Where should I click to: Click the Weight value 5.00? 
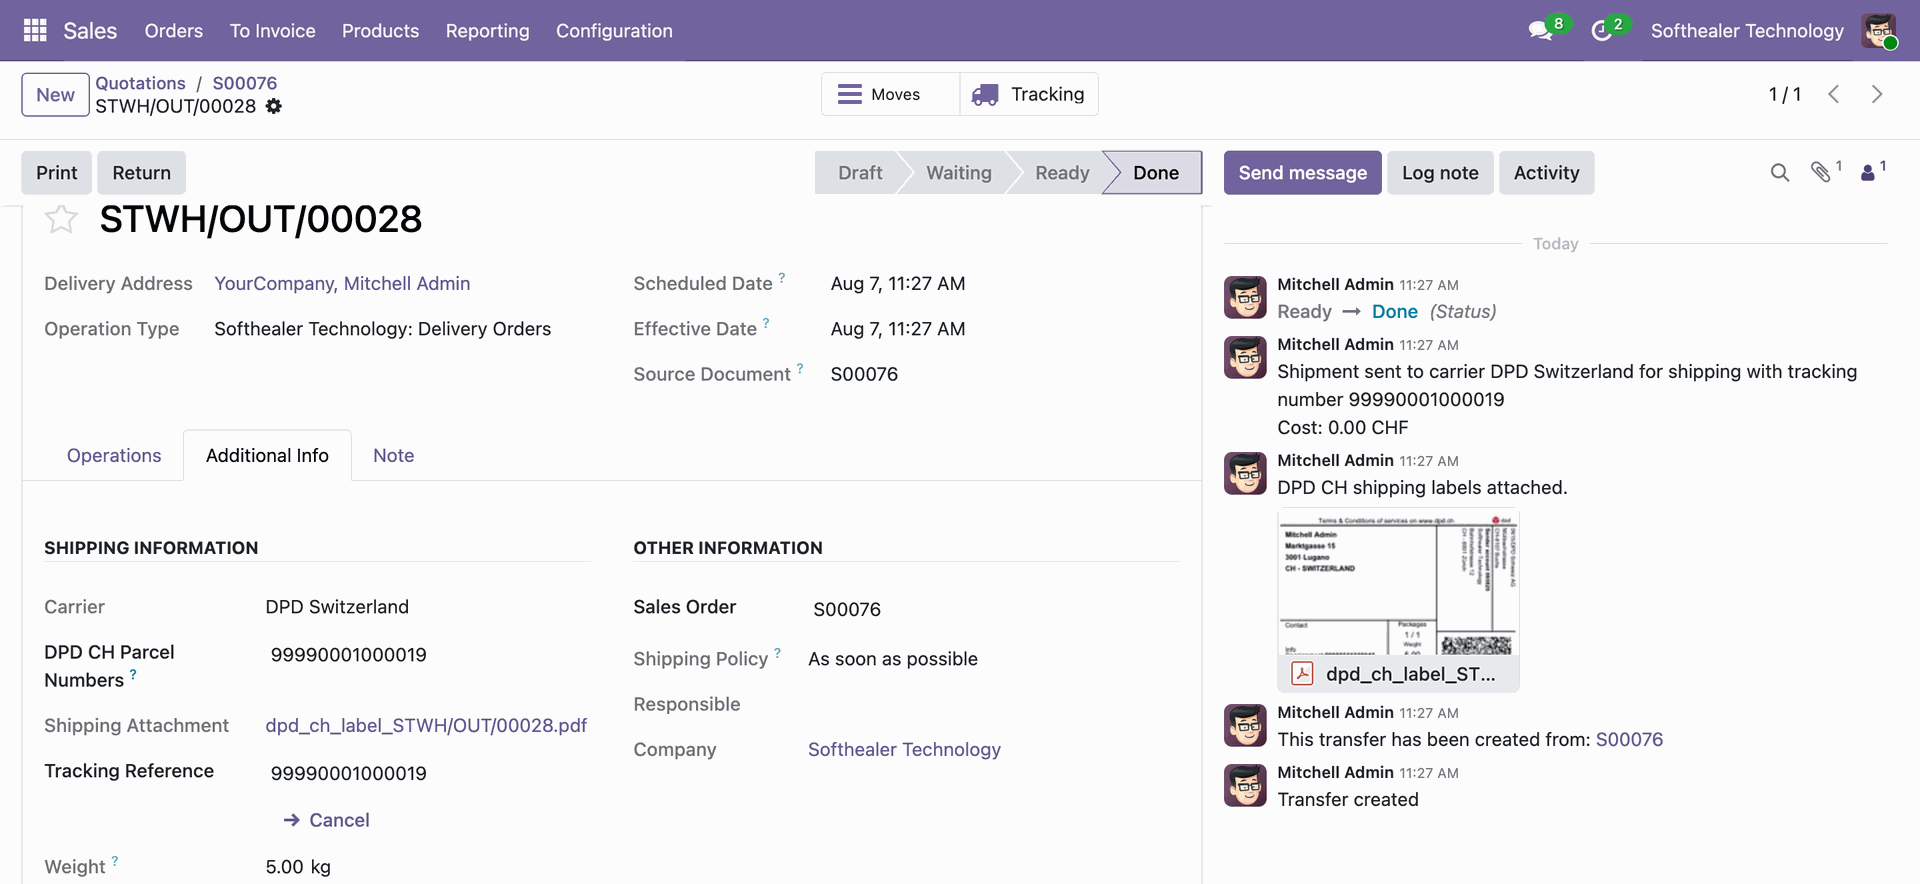(284, 867)
